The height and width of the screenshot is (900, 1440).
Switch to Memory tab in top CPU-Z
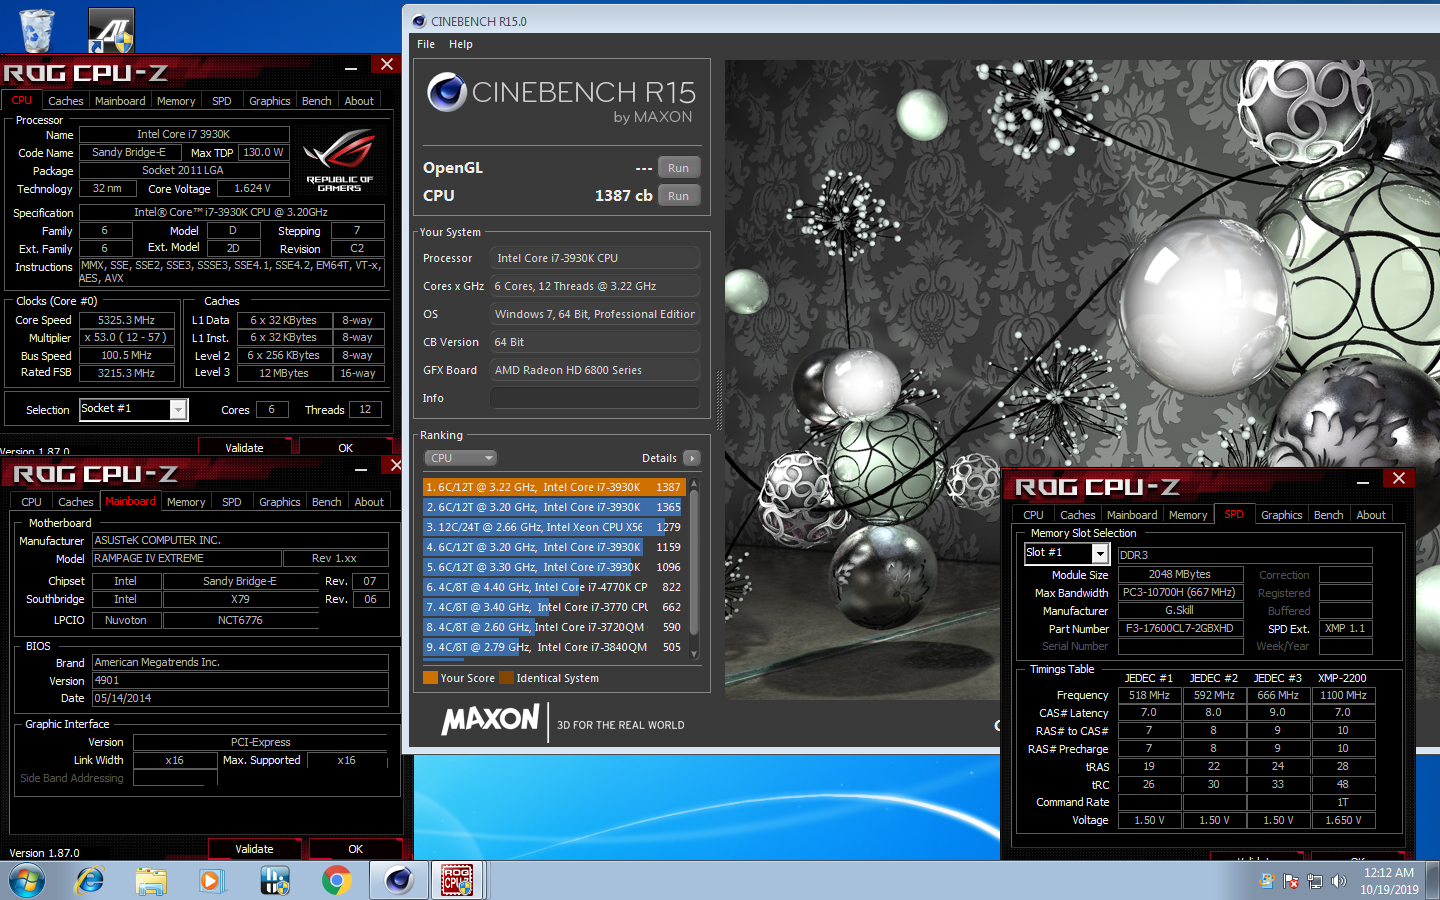click(176, 101)
